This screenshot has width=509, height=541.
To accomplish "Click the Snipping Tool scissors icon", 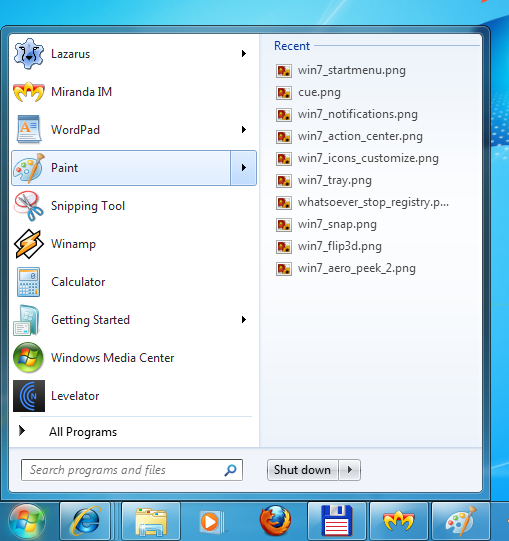I will tap(29, 206).
